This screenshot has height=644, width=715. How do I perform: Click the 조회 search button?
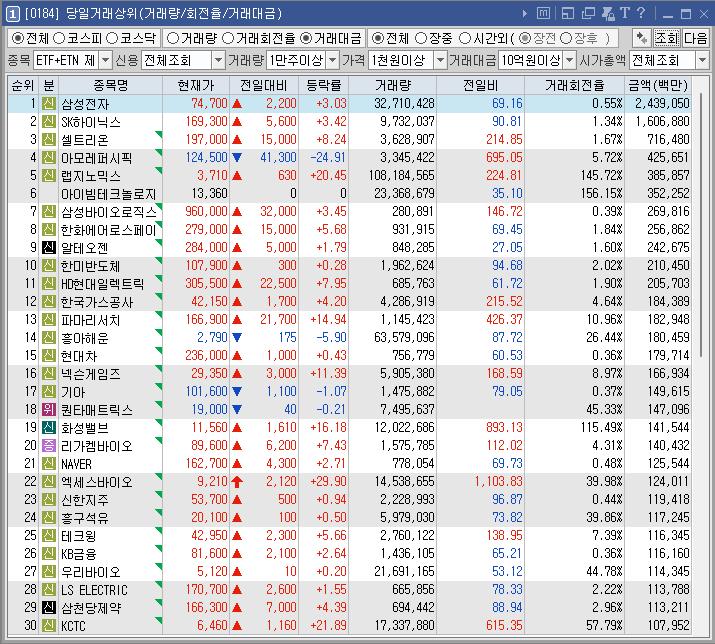point(667,38)
